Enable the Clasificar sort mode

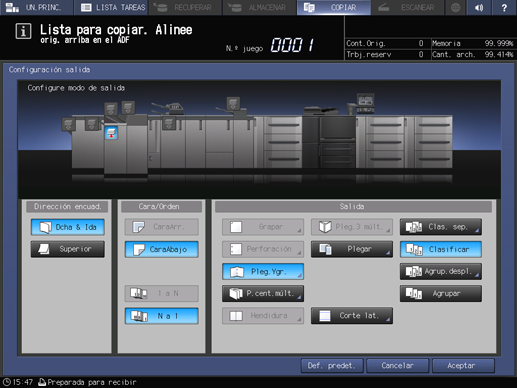[441, 249]
